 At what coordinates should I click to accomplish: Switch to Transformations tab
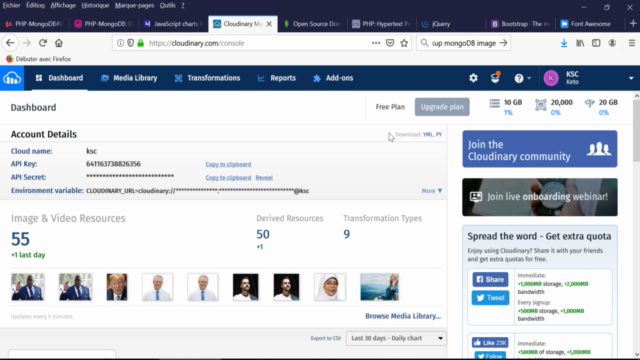click(207, 78)
